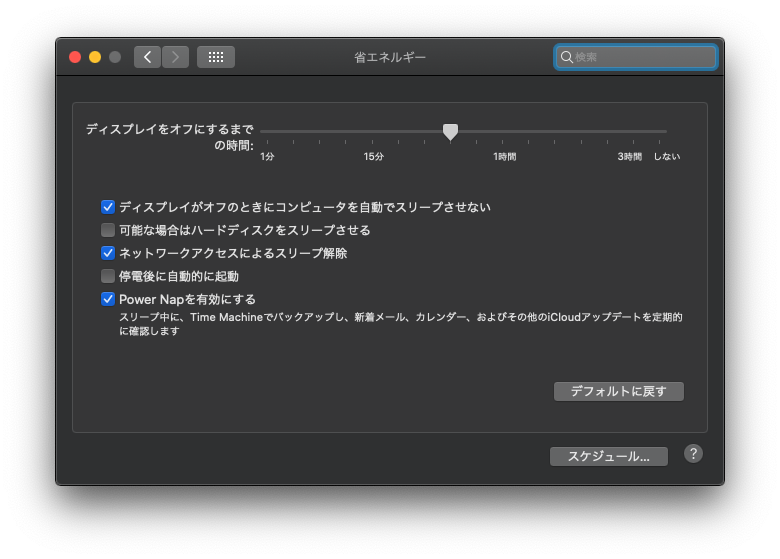Go forward with the right chevron button
Image resolution: width=780 pixels, height=559 pixels.
175,57
